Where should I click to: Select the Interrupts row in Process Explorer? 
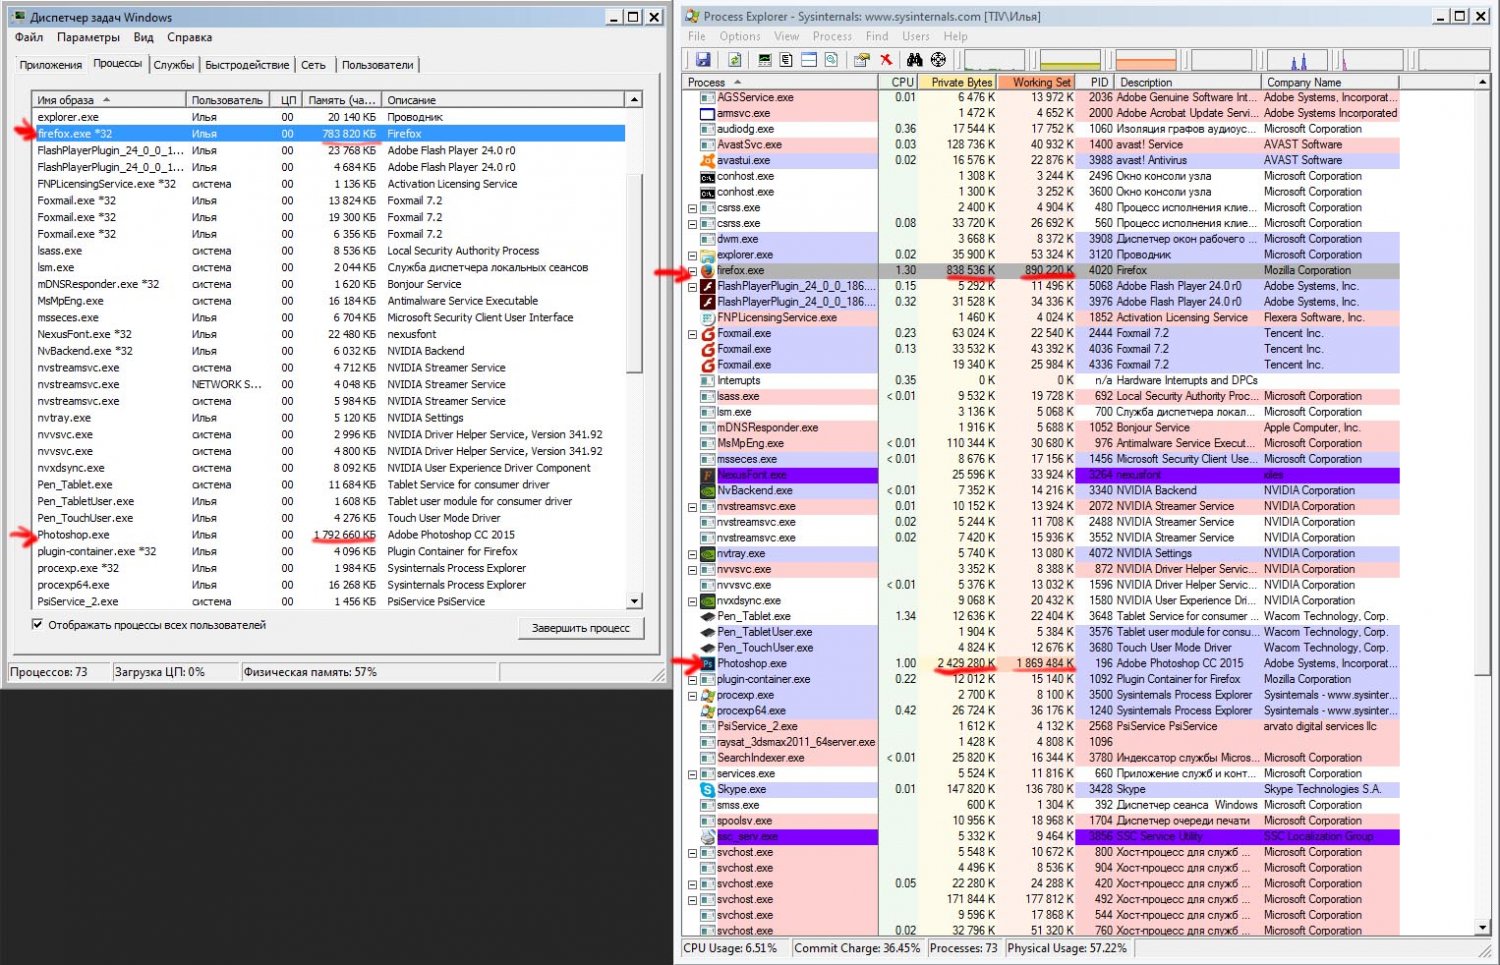click(1041, 380)
